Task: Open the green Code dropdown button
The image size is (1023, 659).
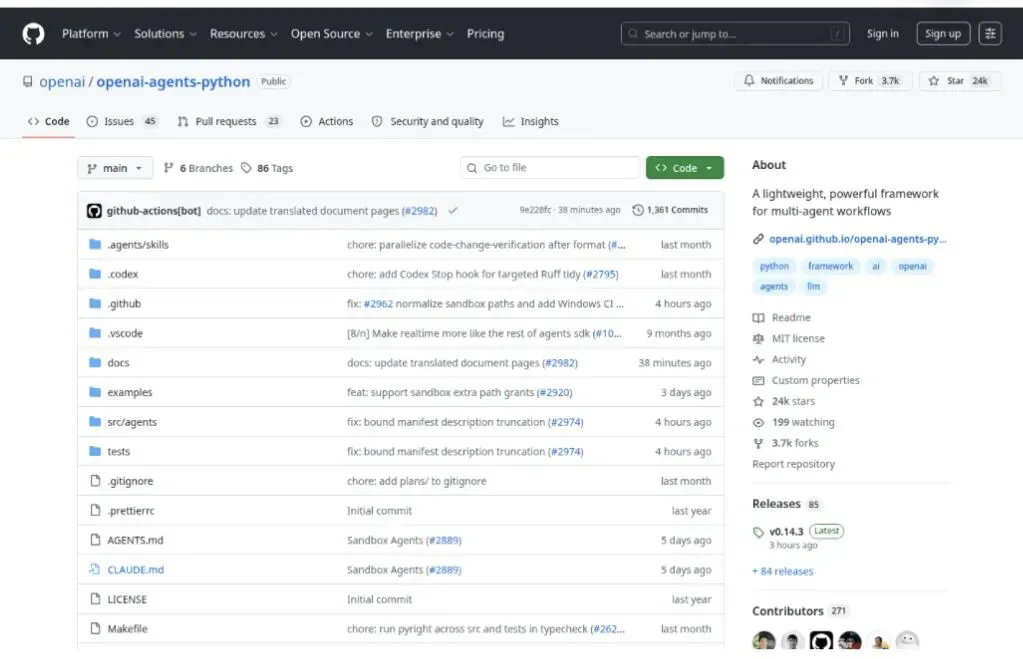Action: pyautogui.click(x=684, y=168)
